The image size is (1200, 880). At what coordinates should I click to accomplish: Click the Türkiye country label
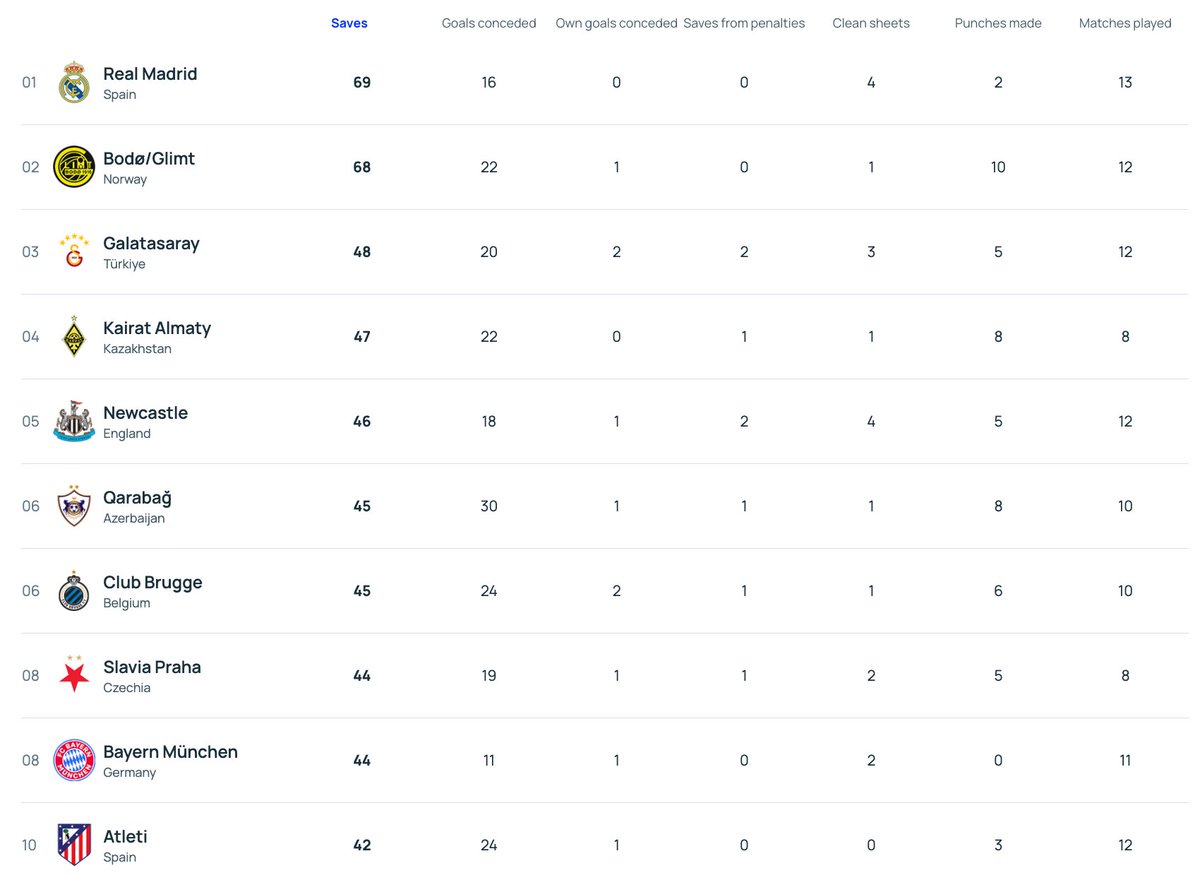point(124,264)
